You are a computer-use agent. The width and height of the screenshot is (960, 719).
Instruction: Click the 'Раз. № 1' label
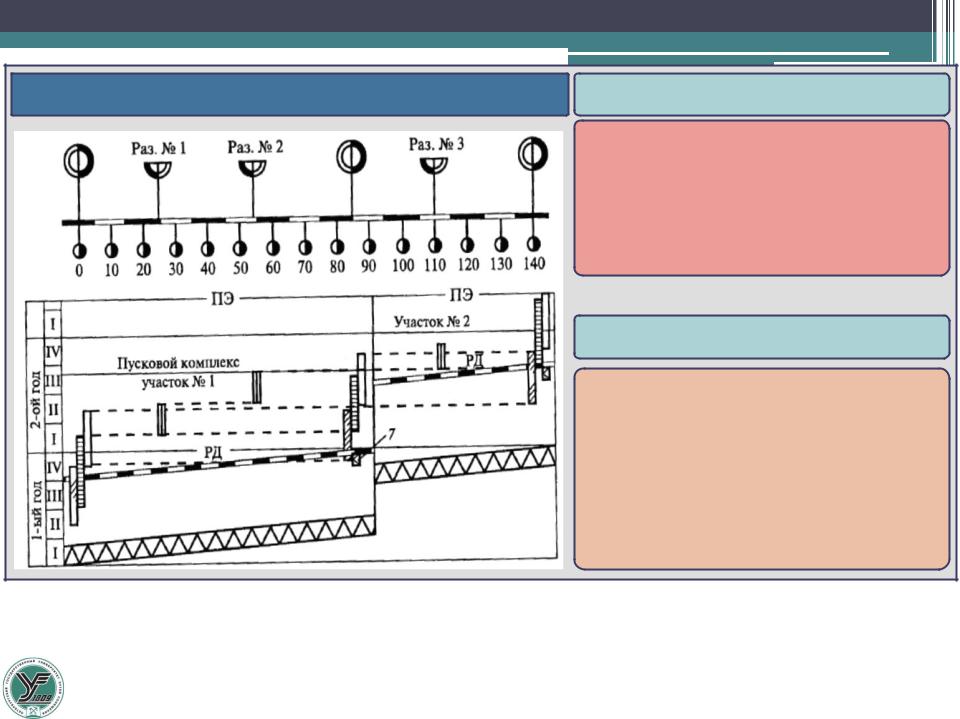point(159,148)
